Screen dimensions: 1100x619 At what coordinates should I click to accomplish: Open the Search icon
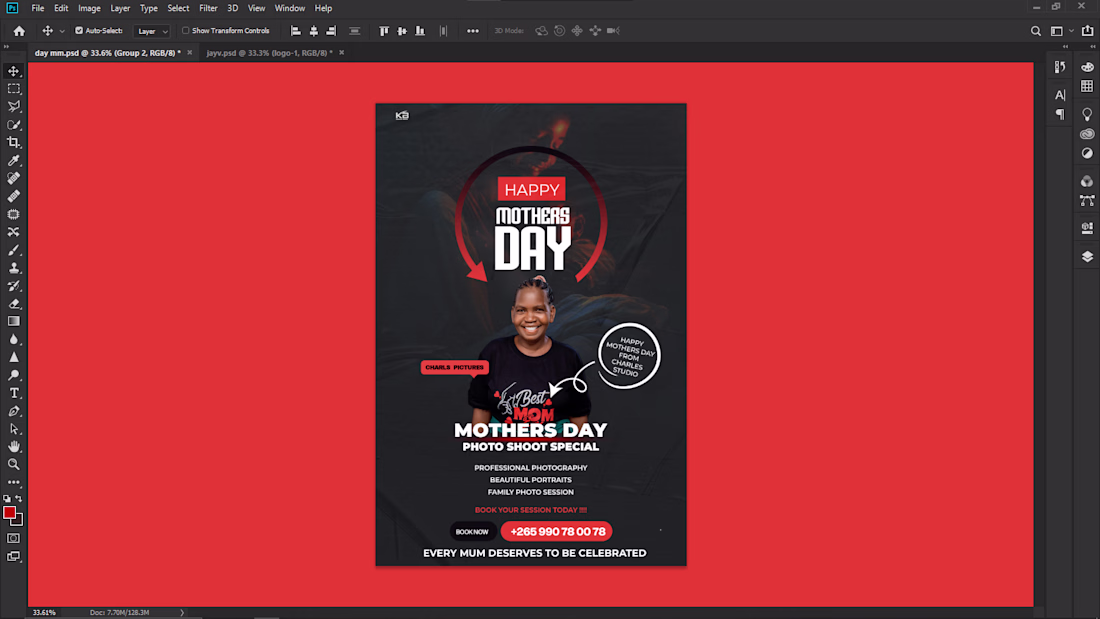pos(1035,31)
